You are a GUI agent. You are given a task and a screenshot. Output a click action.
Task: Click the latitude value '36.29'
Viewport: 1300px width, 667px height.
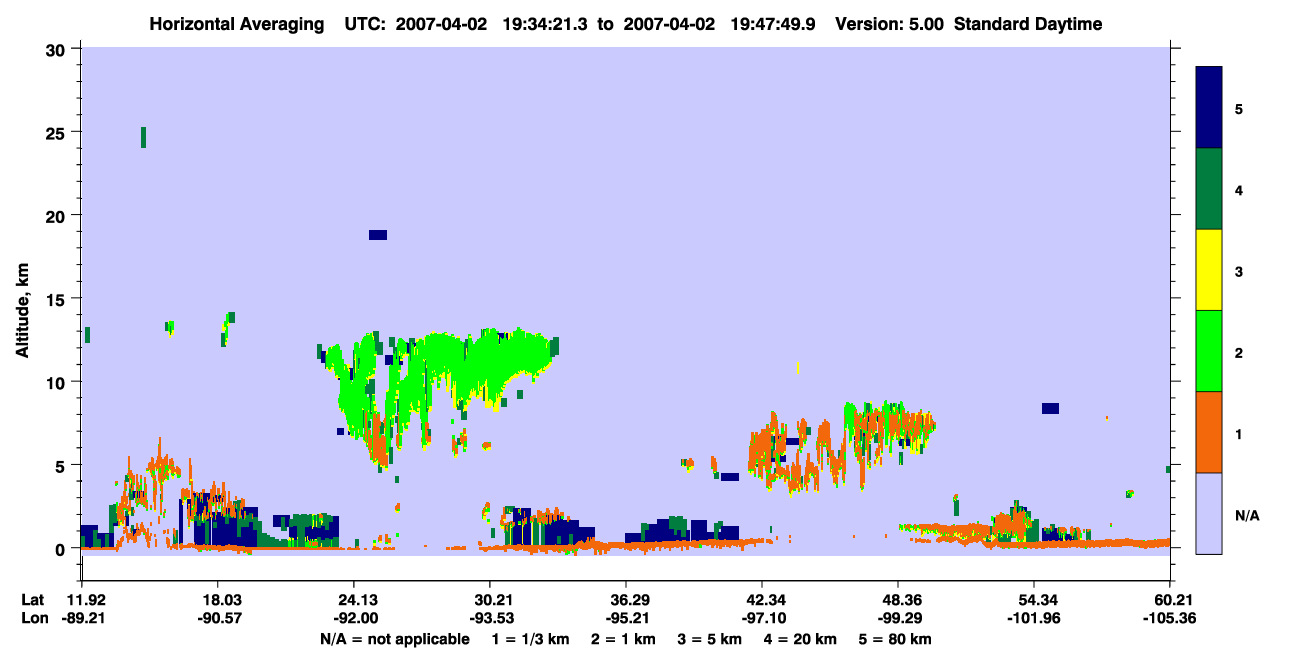[626, 599]
